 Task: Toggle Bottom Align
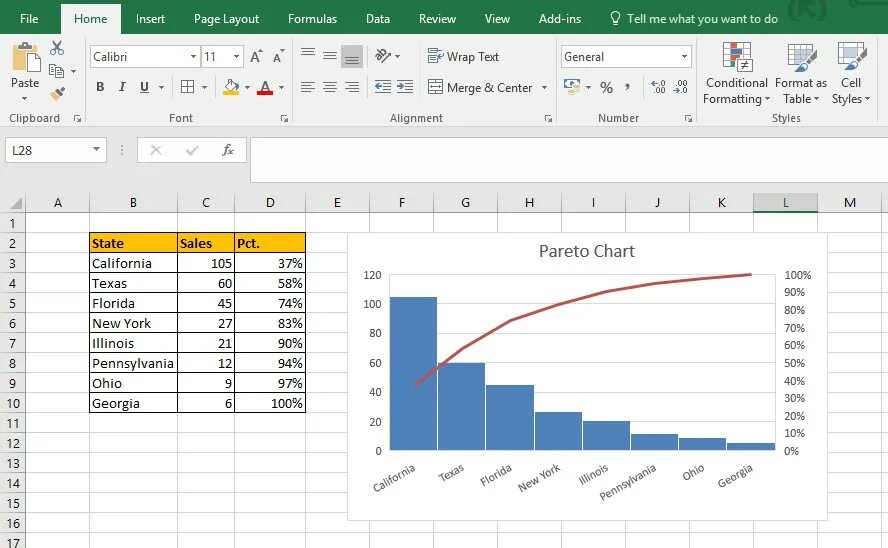(352, 57)
